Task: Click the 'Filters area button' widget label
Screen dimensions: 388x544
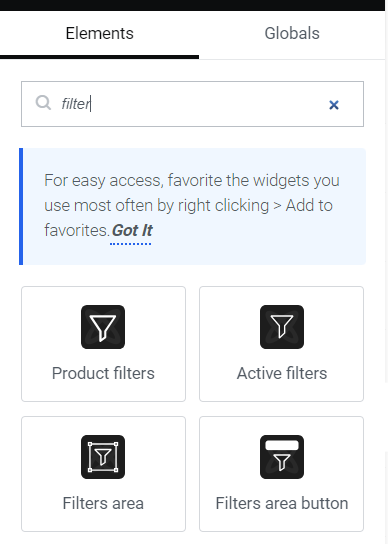Action: (x=282, y=503)
